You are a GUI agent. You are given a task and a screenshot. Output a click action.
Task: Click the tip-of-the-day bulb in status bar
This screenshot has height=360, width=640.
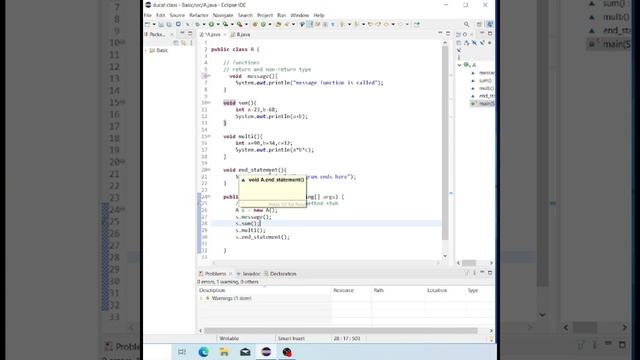point(491,338)
